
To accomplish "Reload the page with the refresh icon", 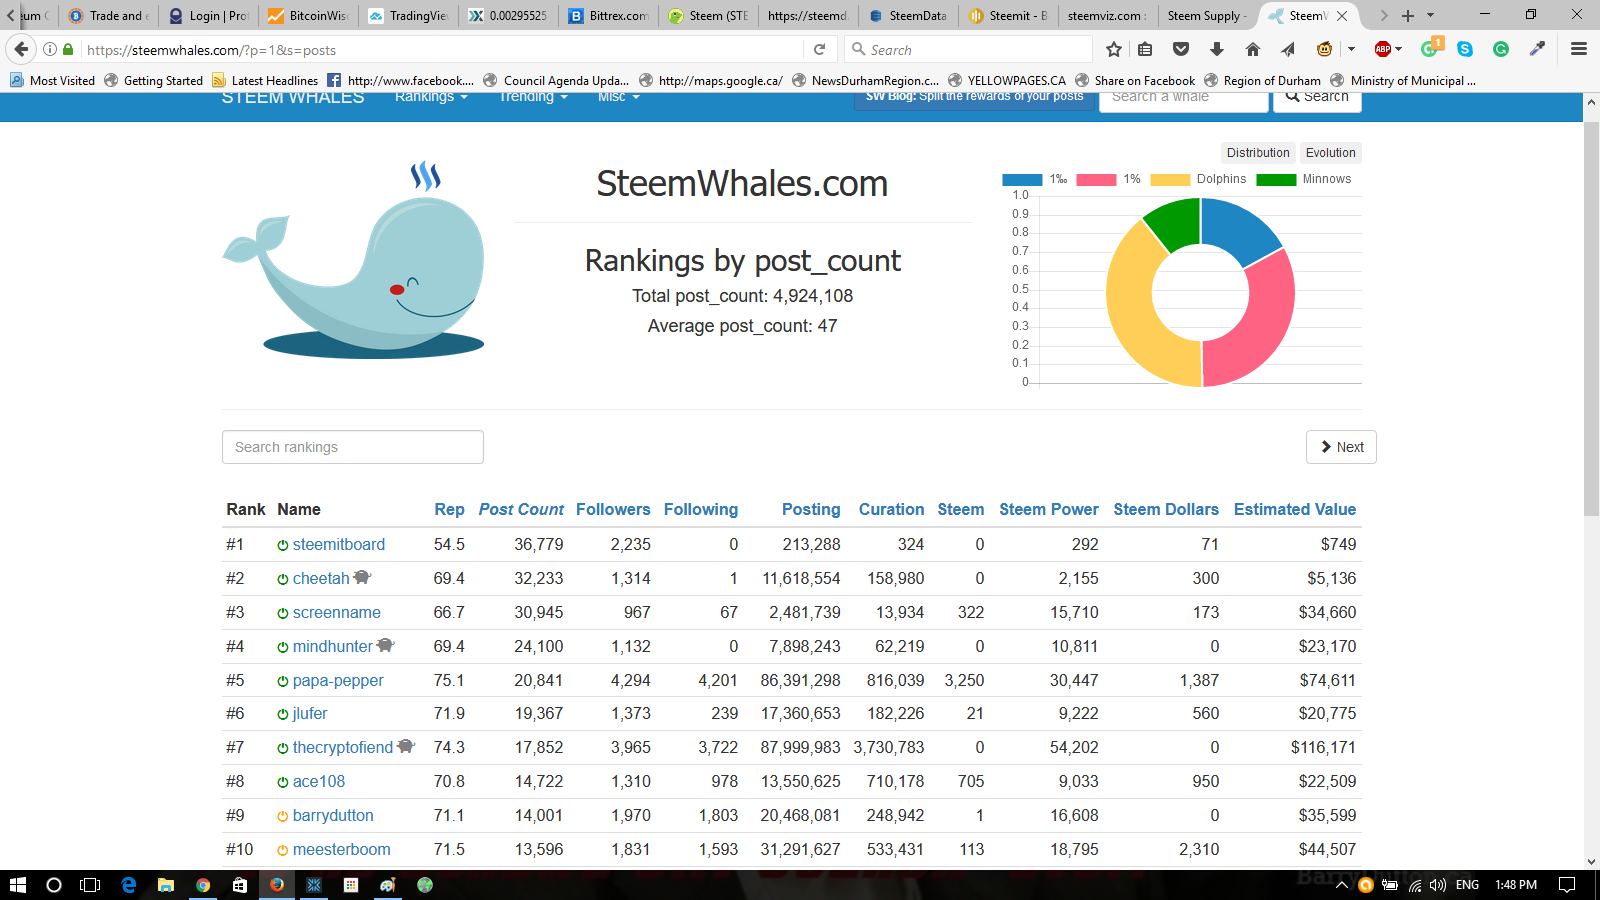I will click(x=819, y=49).
